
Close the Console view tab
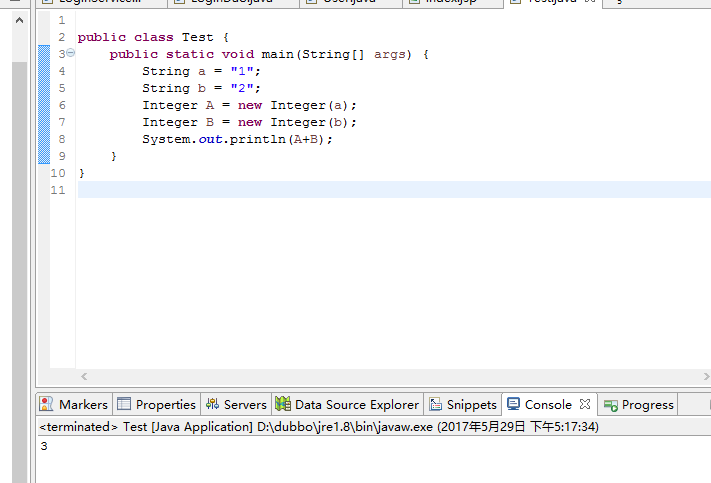(585, 405)
